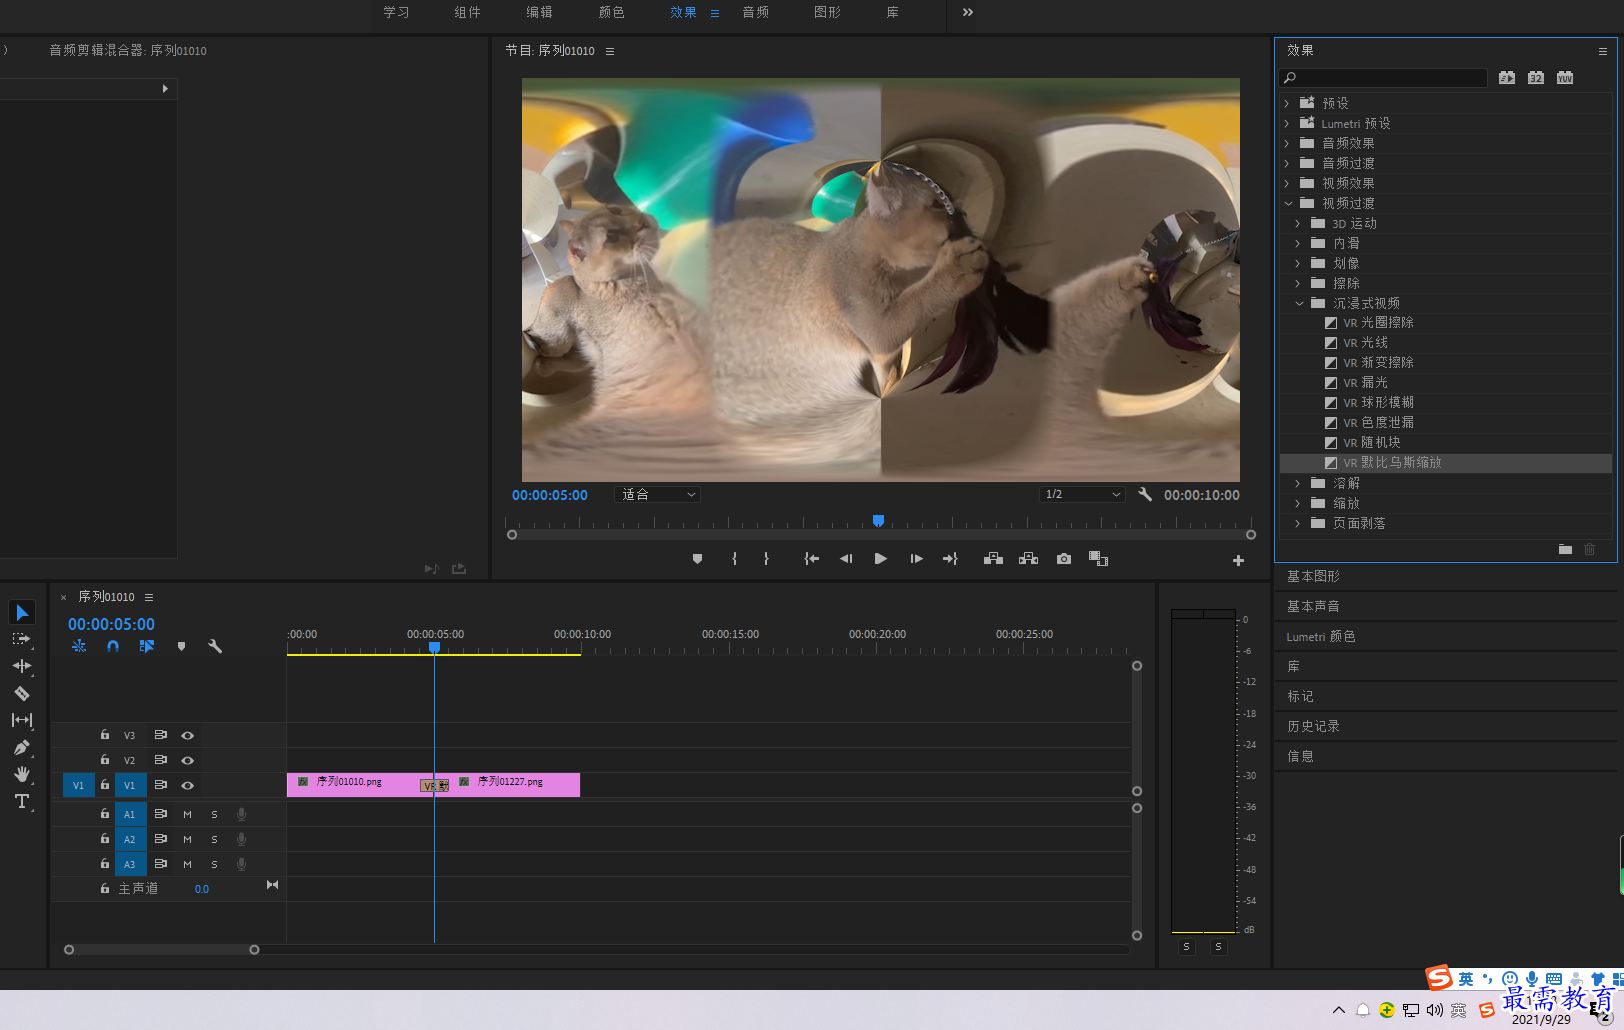Toggle V1 track output eye

point(187,785)
